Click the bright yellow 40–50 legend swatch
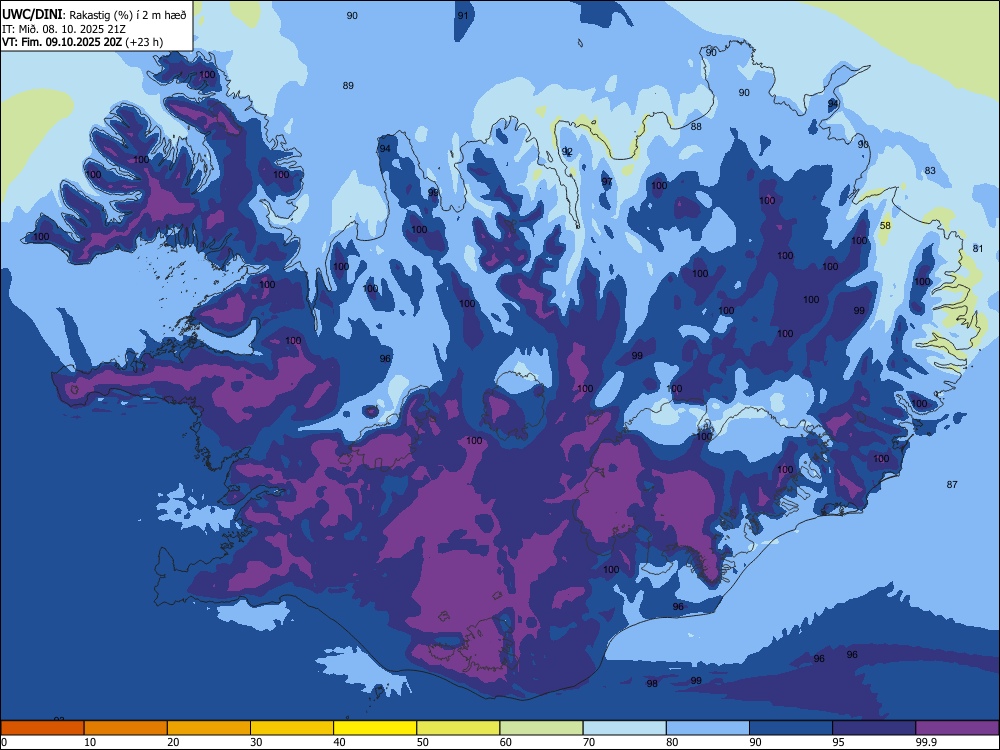 pyautogui.click(x=375, y=728)
